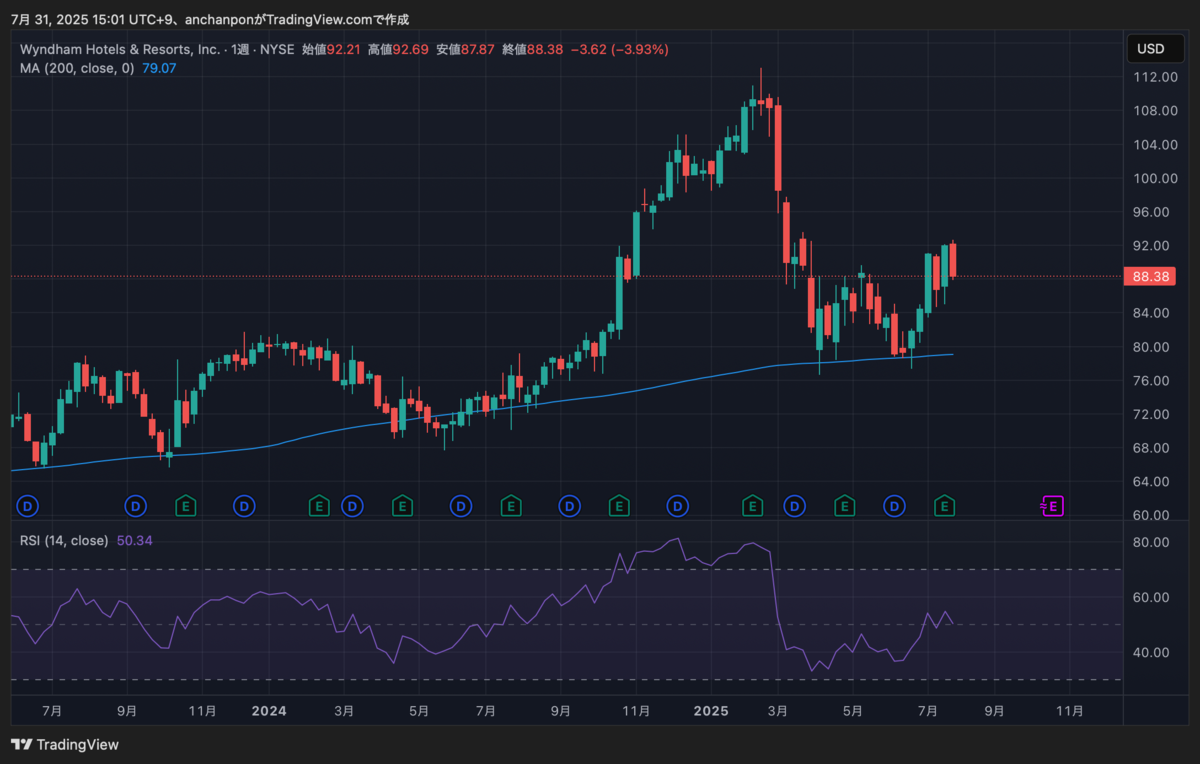Open the late April 2024 earnings E marker
Screen dimensions: 1200x764
(x=402, y=506)
